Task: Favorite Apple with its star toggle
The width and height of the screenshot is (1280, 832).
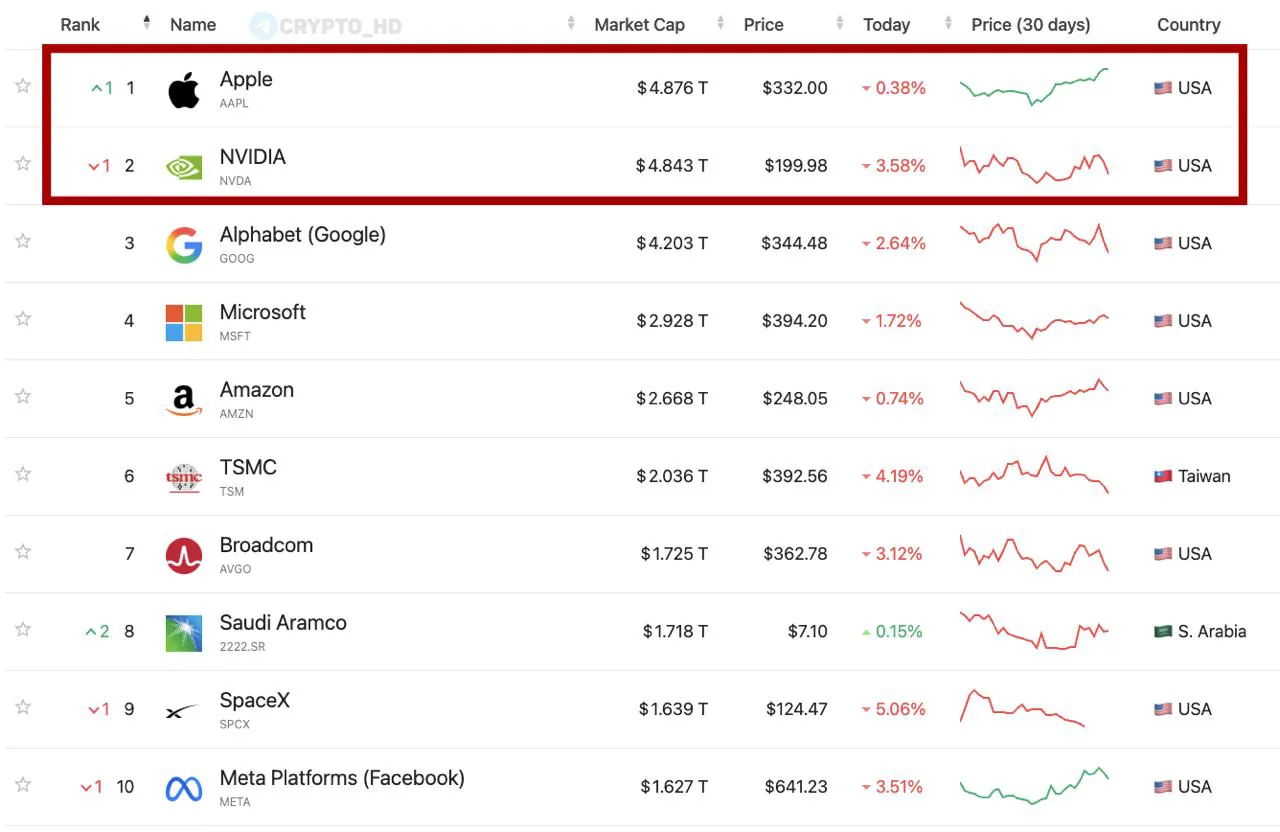Action: (23, 86)
